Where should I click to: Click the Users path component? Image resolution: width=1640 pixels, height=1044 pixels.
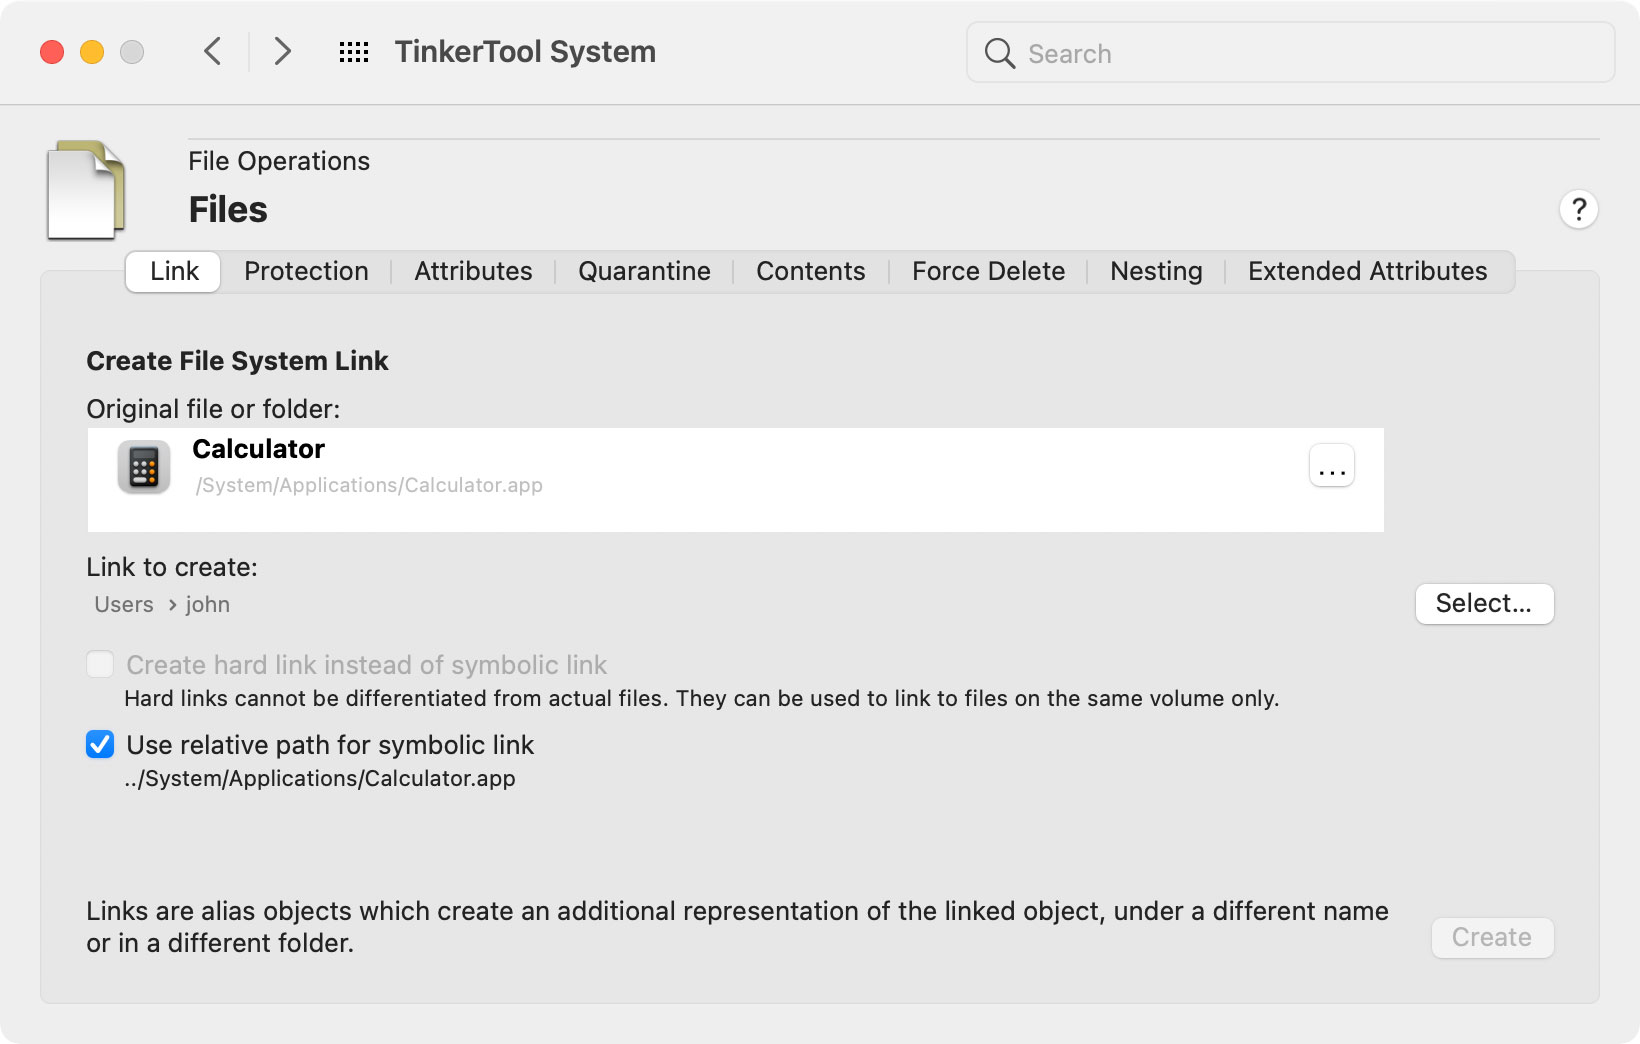pos(124,605)
